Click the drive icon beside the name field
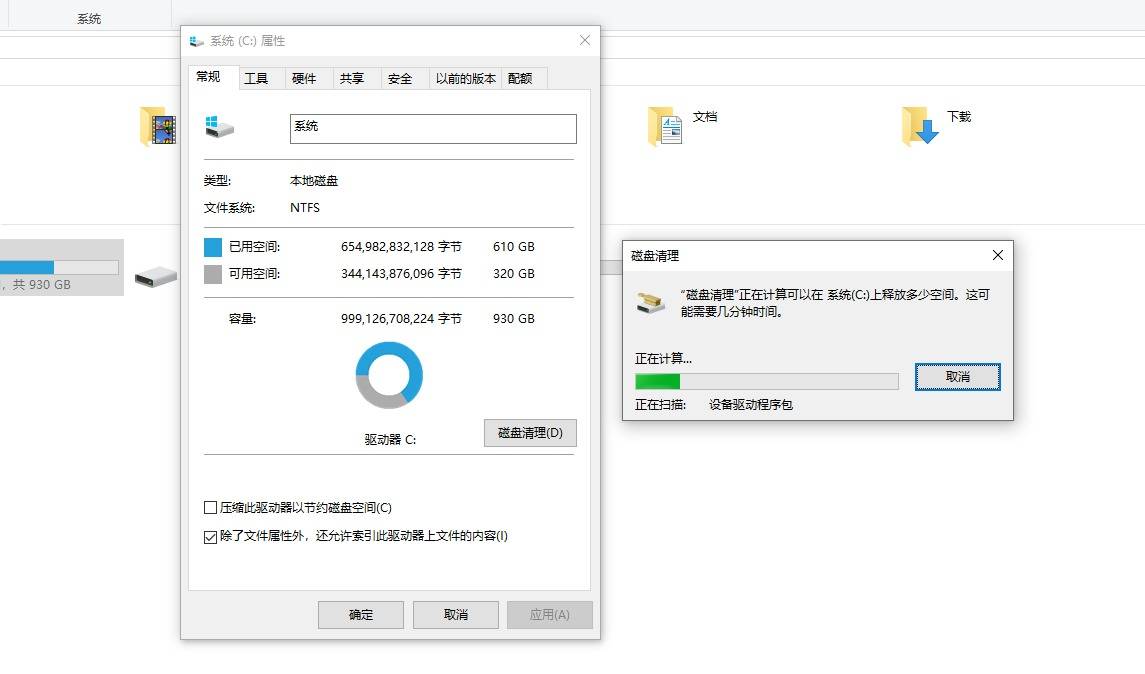 click(219, 127)
